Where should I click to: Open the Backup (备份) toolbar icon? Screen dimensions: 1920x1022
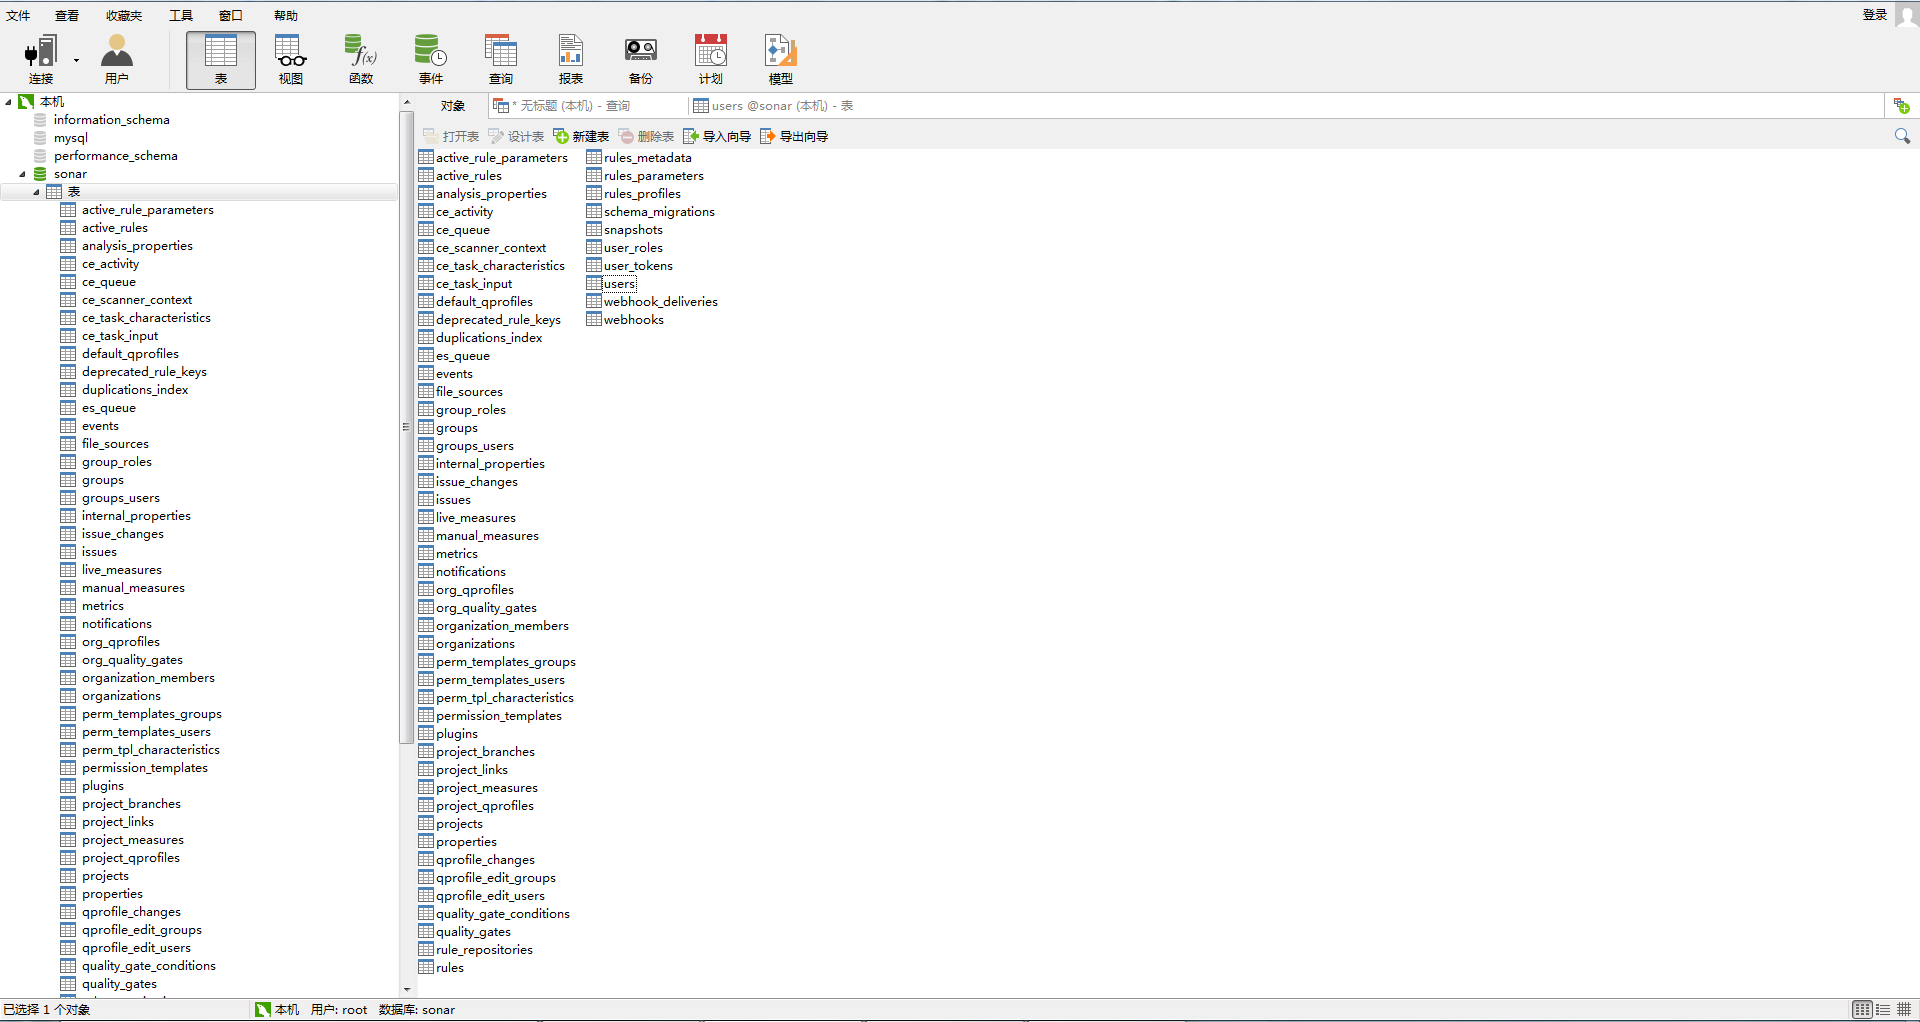click(x=641, y=59)
